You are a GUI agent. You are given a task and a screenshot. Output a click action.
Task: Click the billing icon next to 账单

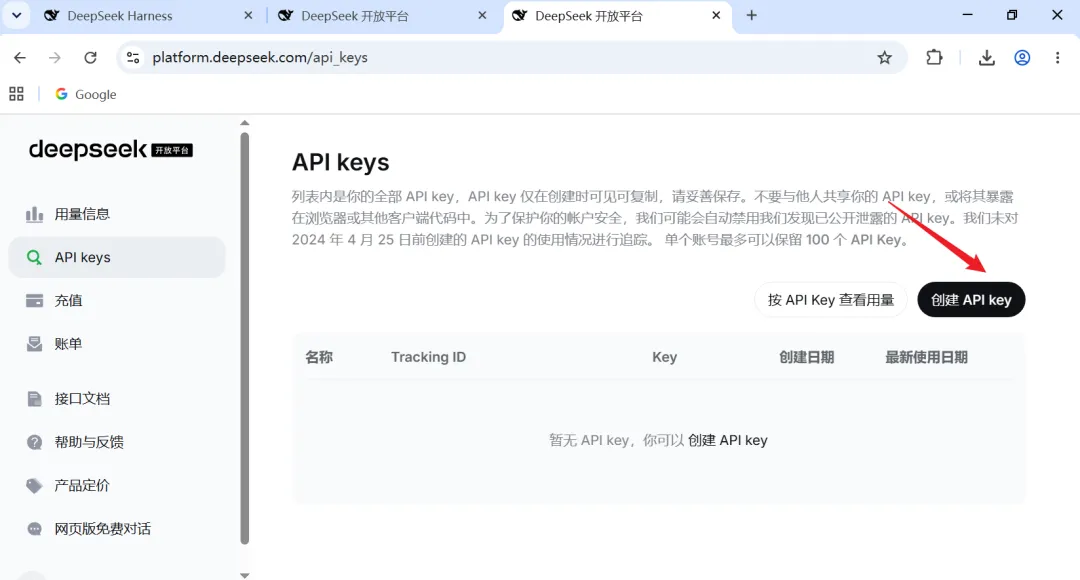[34, 344]
